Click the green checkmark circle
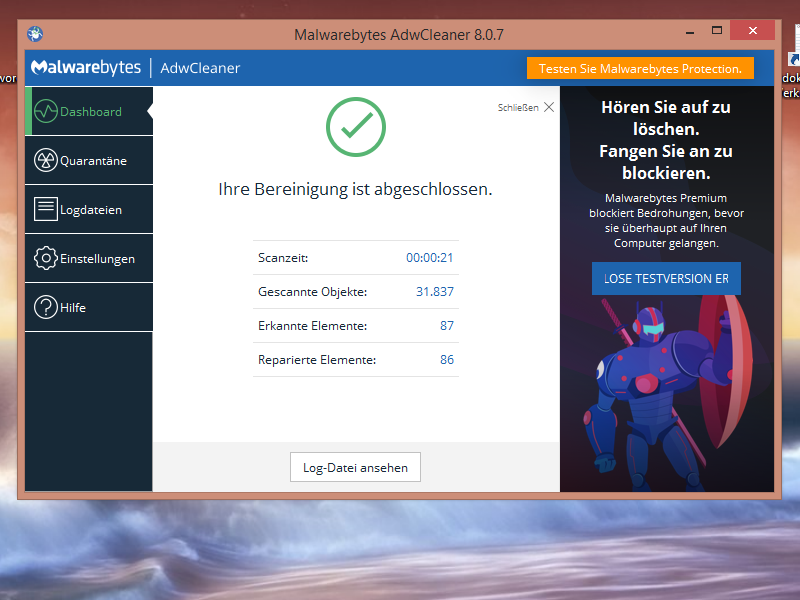This screenshot has width=800, height=600. point(356,127)
